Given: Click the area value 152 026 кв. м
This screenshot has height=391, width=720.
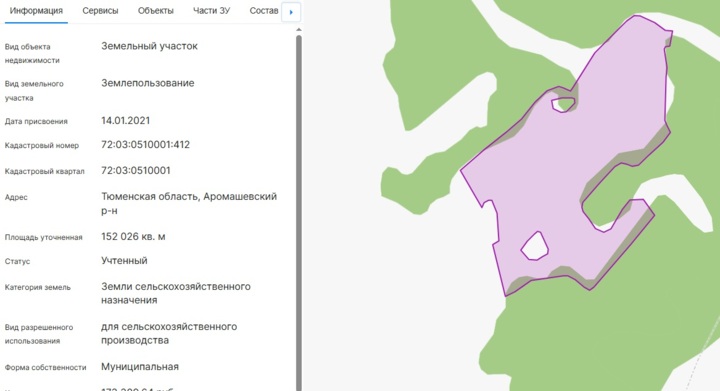Looking at the screenshot, I should pos(133,237).
